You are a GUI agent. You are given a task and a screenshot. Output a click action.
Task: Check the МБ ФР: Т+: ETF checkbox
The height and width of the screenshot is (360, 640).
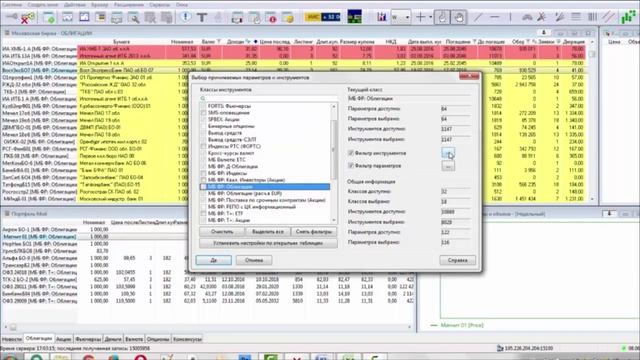tap(203, 213)
